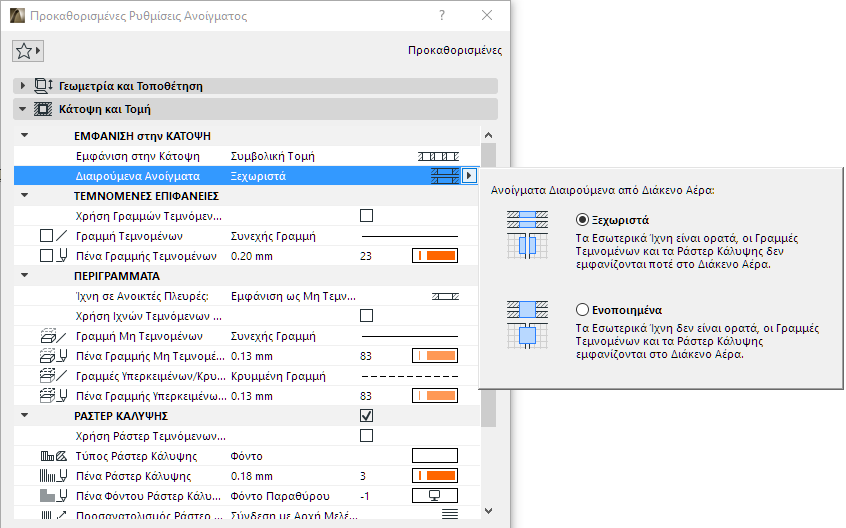Click the Κάτοψη και Τομή panel icon
846x528 pixels.
coord(43,109)
